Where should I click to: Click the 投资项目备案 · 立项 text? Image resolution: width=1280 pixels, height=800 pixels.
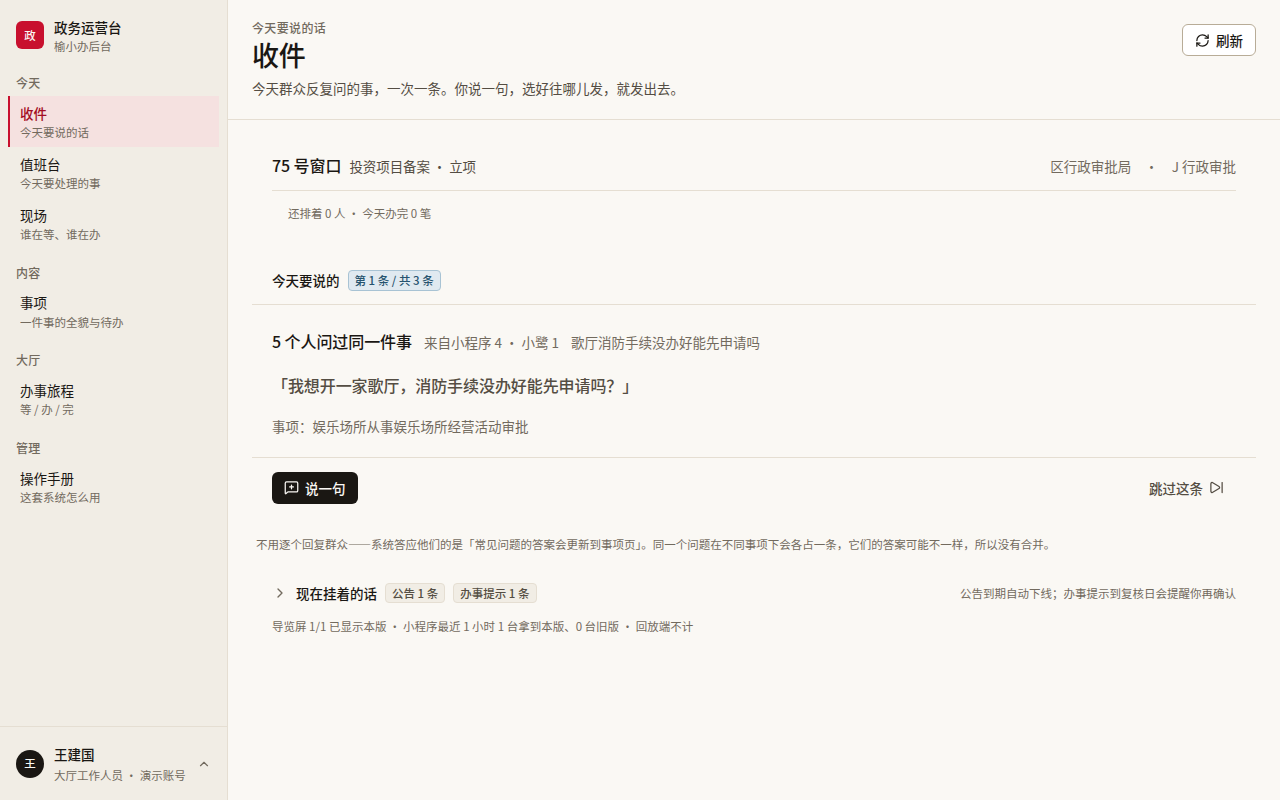413,167
